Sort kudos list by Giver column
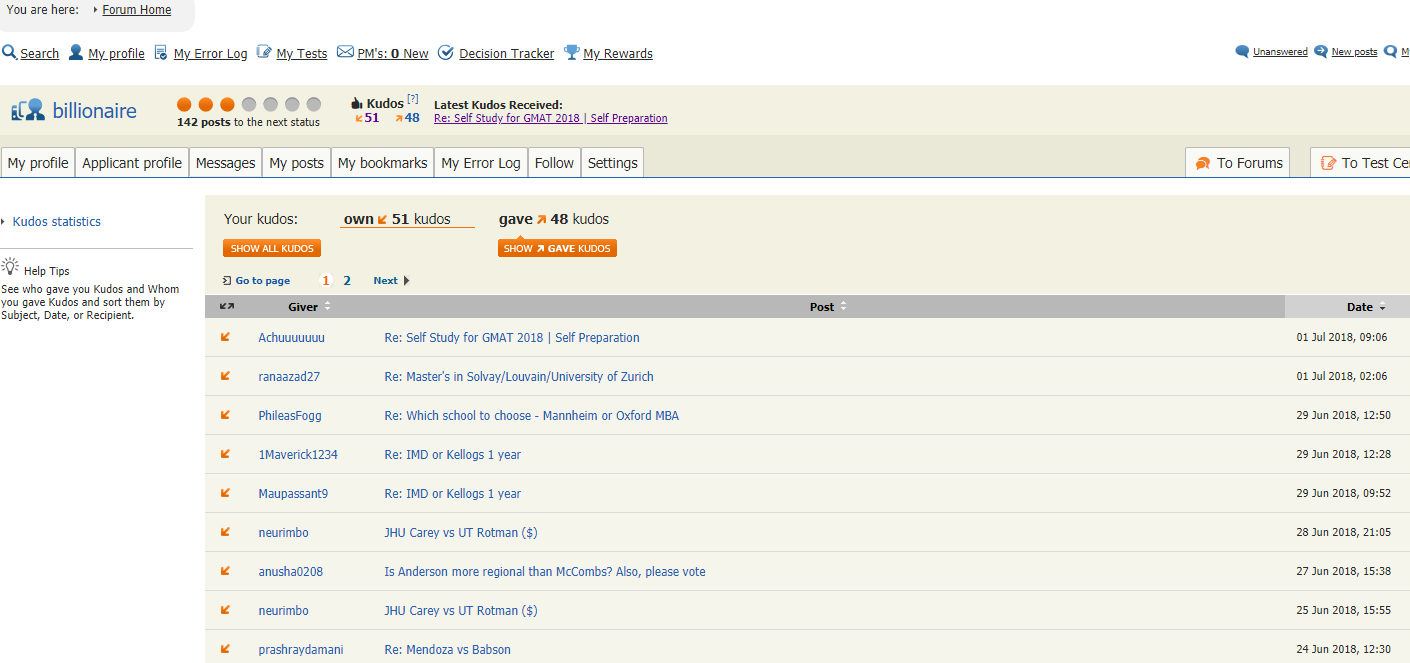1410x663 pixels. coord(303,307)
